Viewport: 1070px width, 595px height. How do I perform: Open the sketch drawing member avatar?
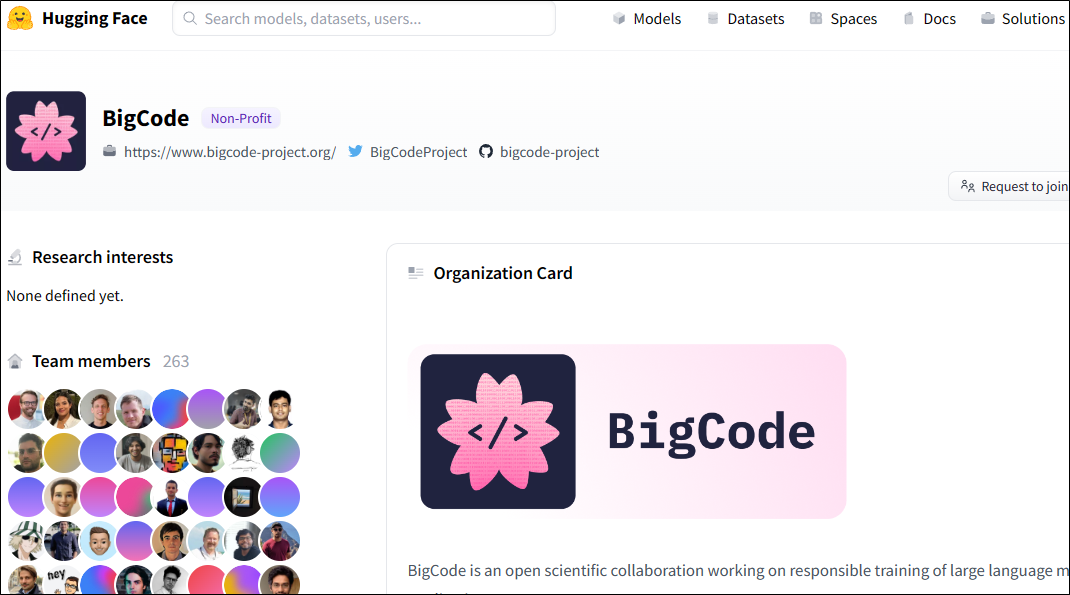pyautogui.click(x=244, y=453)
